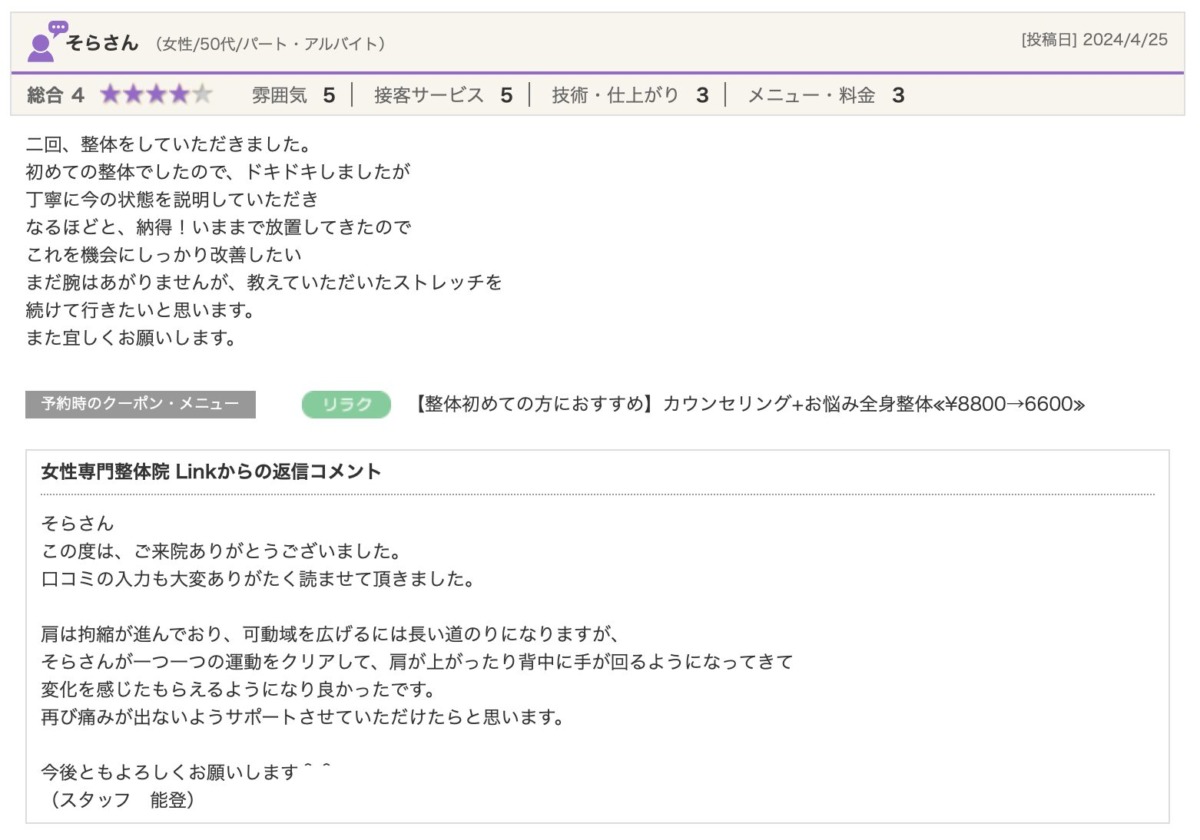Click the fourth purple rating star
1200x840 pixels.
(179, 95)
